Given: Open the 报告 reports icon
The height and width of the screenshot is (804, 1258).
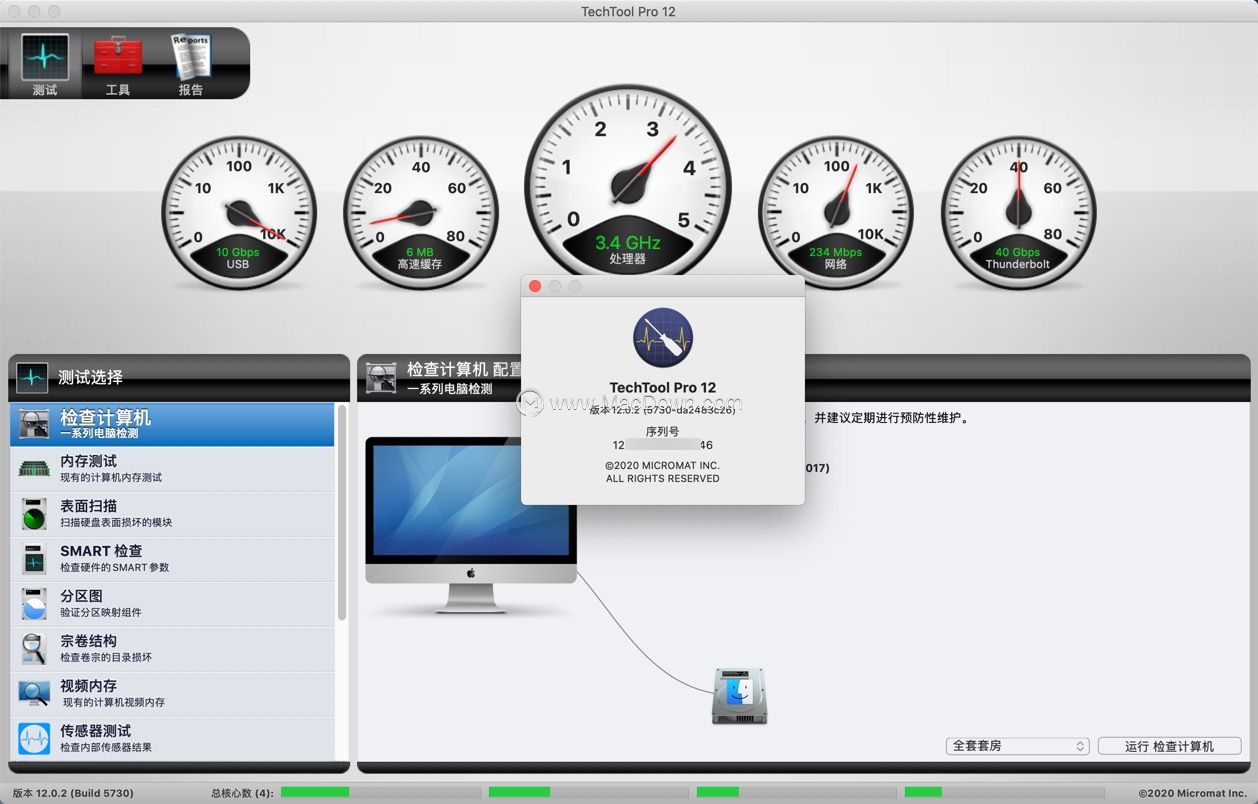Looking at the screenshot, I should tap(190, 57).
